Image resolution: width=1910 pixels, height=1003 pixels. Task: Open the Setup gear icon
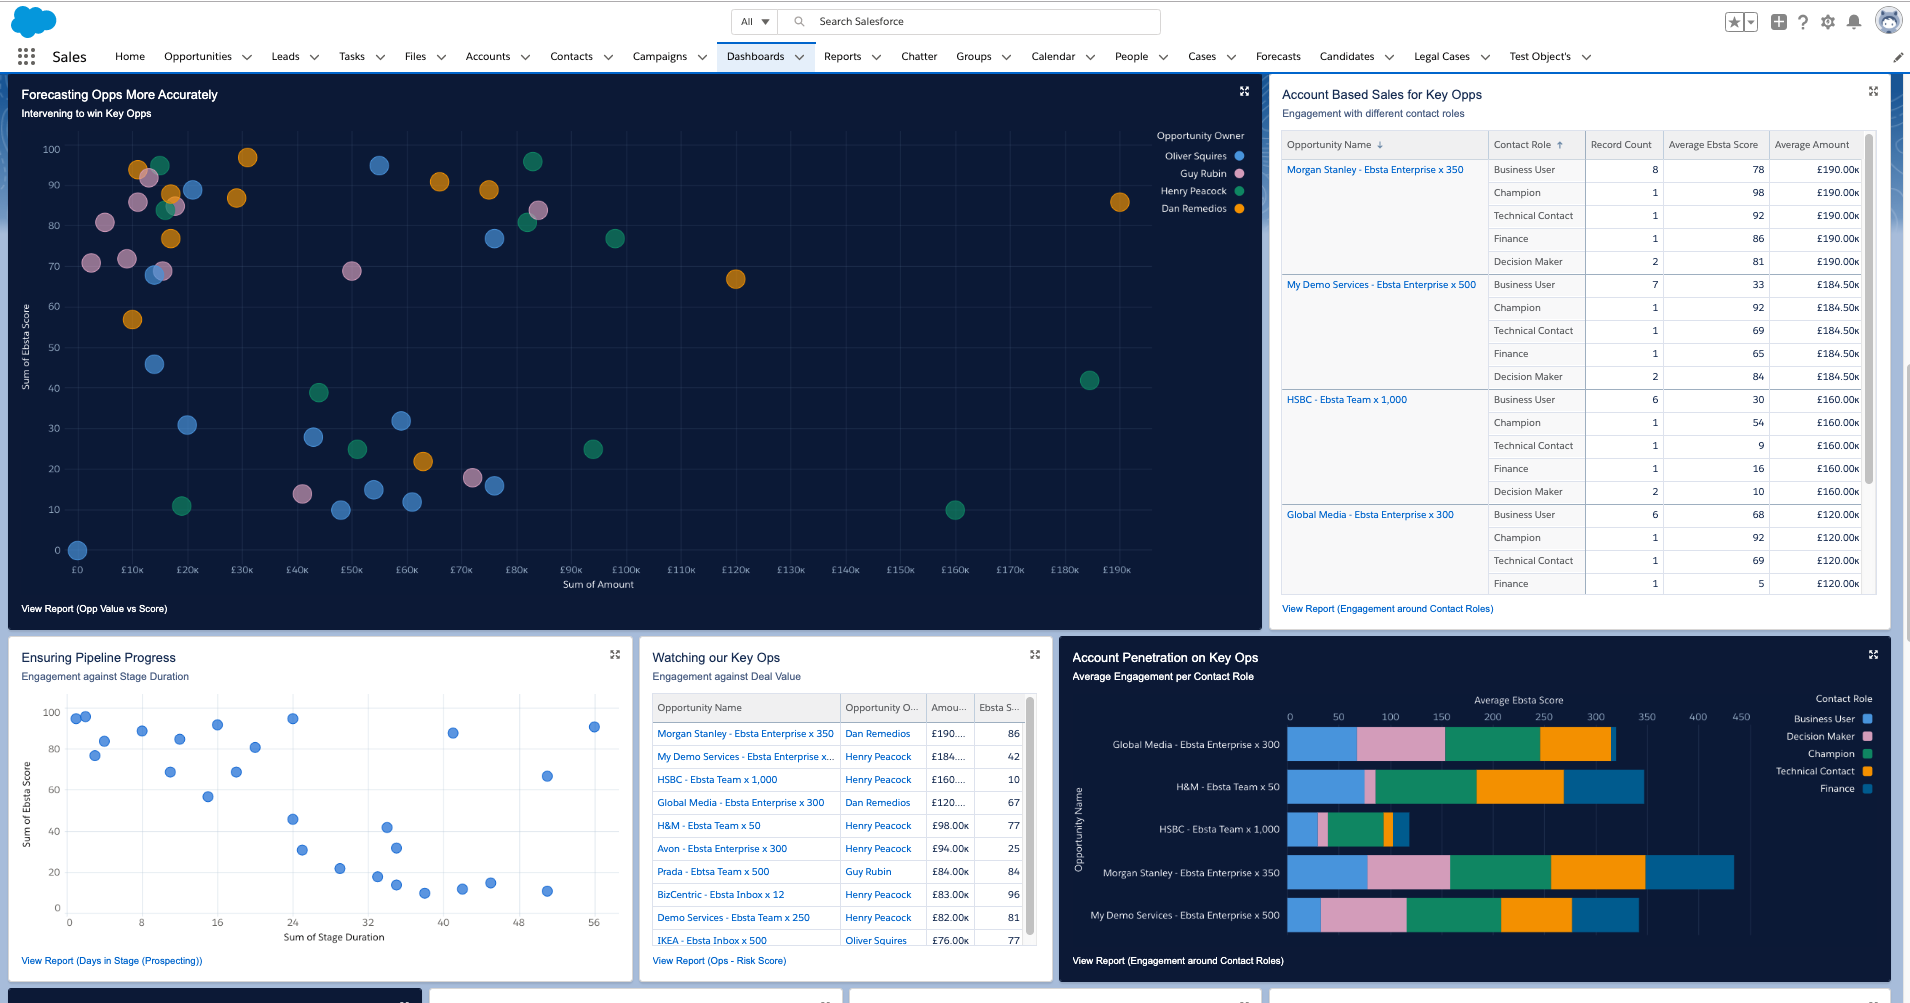coord(1828,22)
